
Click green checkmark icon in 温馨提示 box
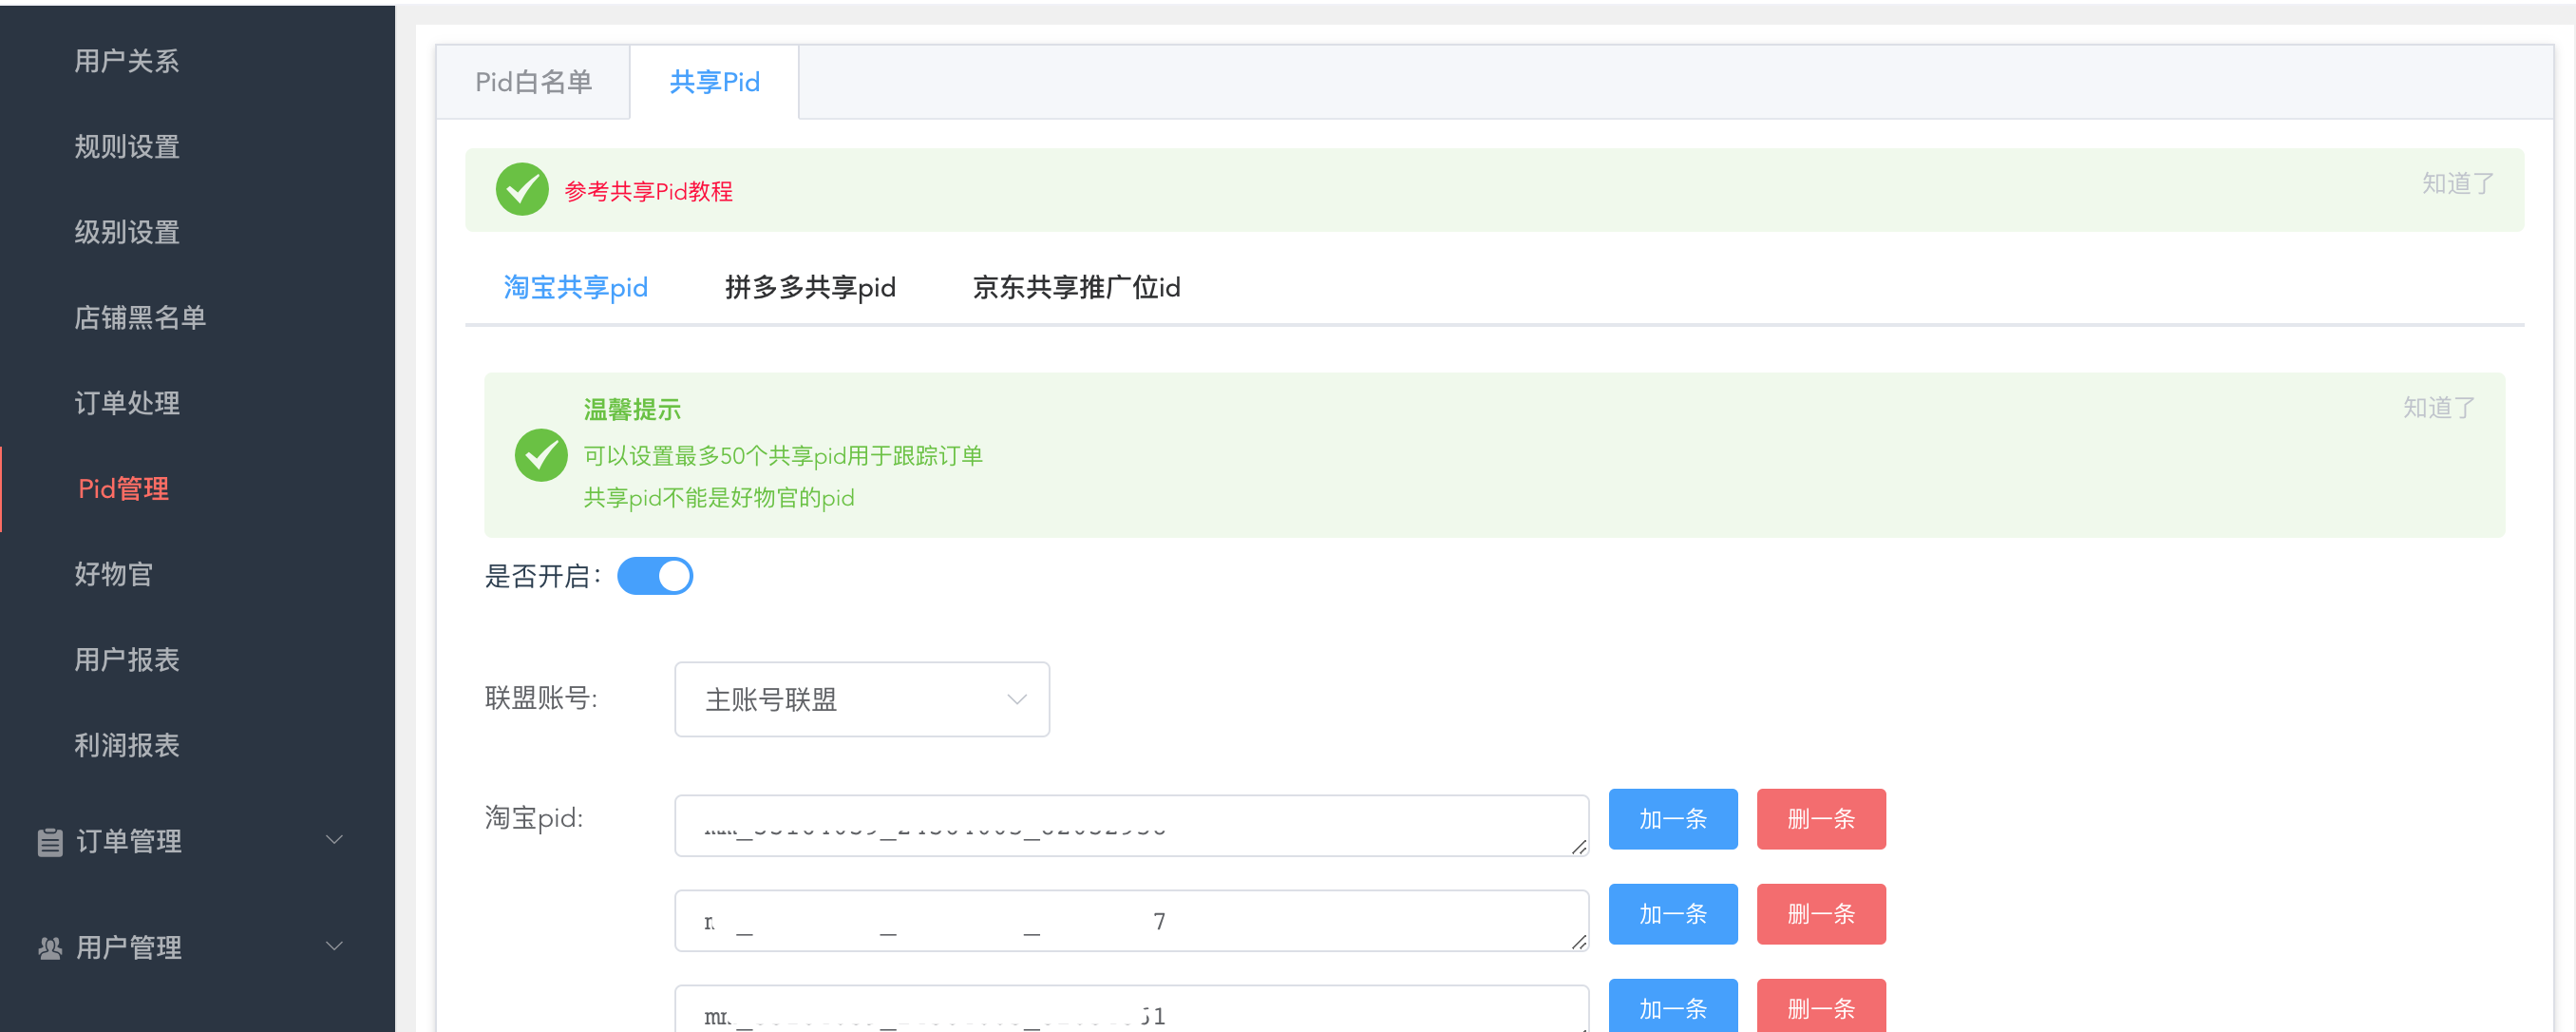pos(541,455)
